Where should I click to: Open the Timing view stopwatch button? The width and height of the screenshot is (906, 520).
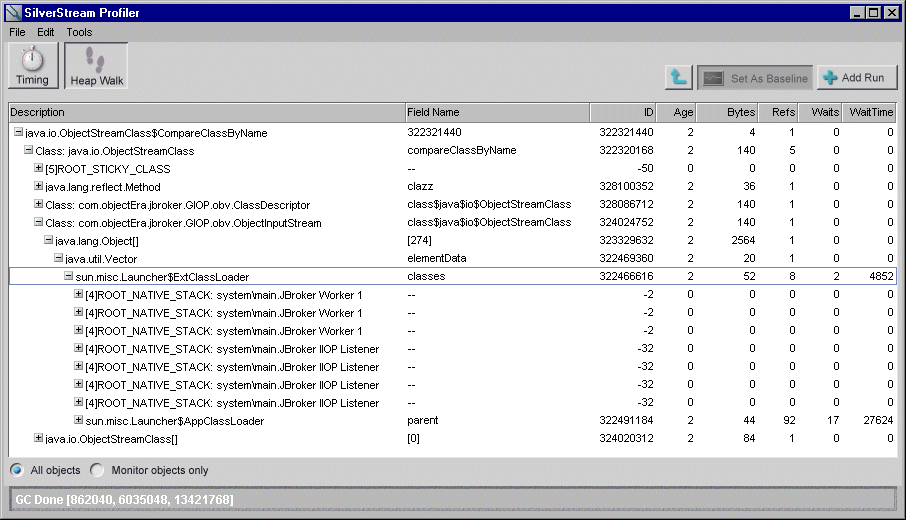pos(33,66)
